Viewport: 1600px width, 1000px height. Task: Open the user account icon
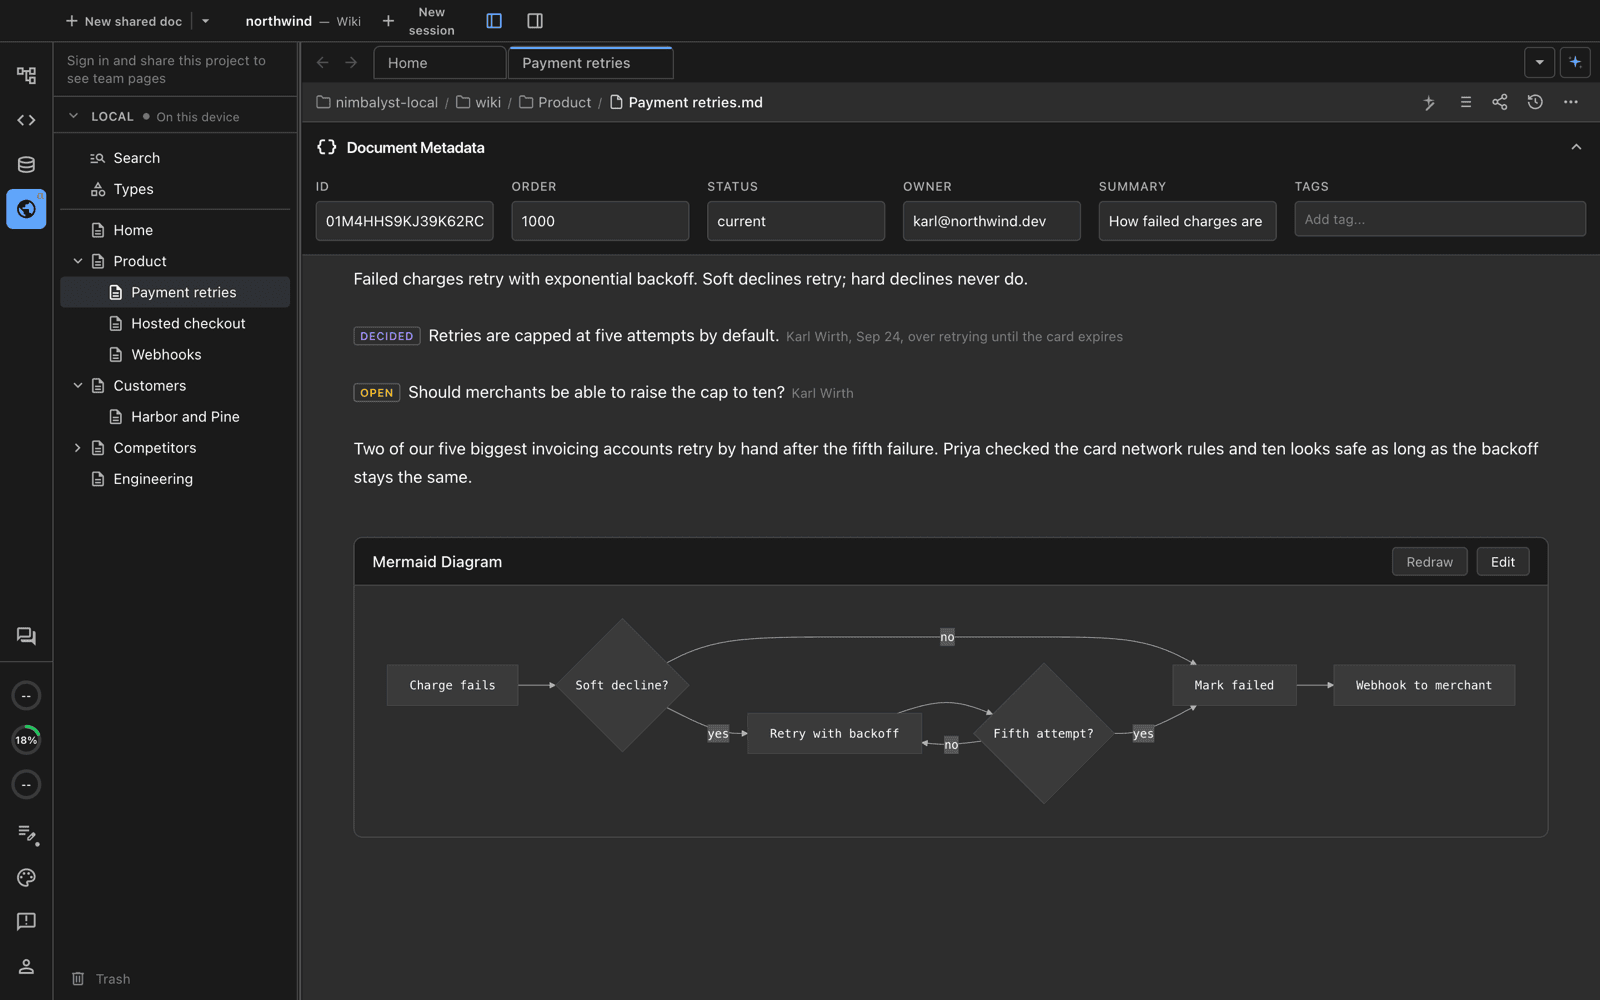(26, 966)
